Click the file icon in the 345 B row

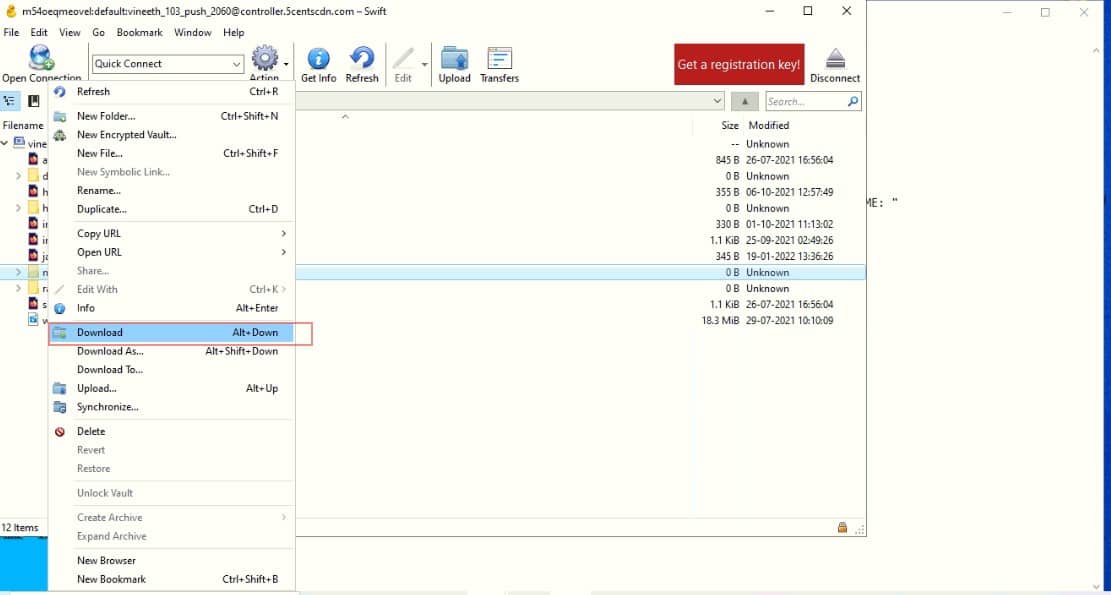pos(33,256)
